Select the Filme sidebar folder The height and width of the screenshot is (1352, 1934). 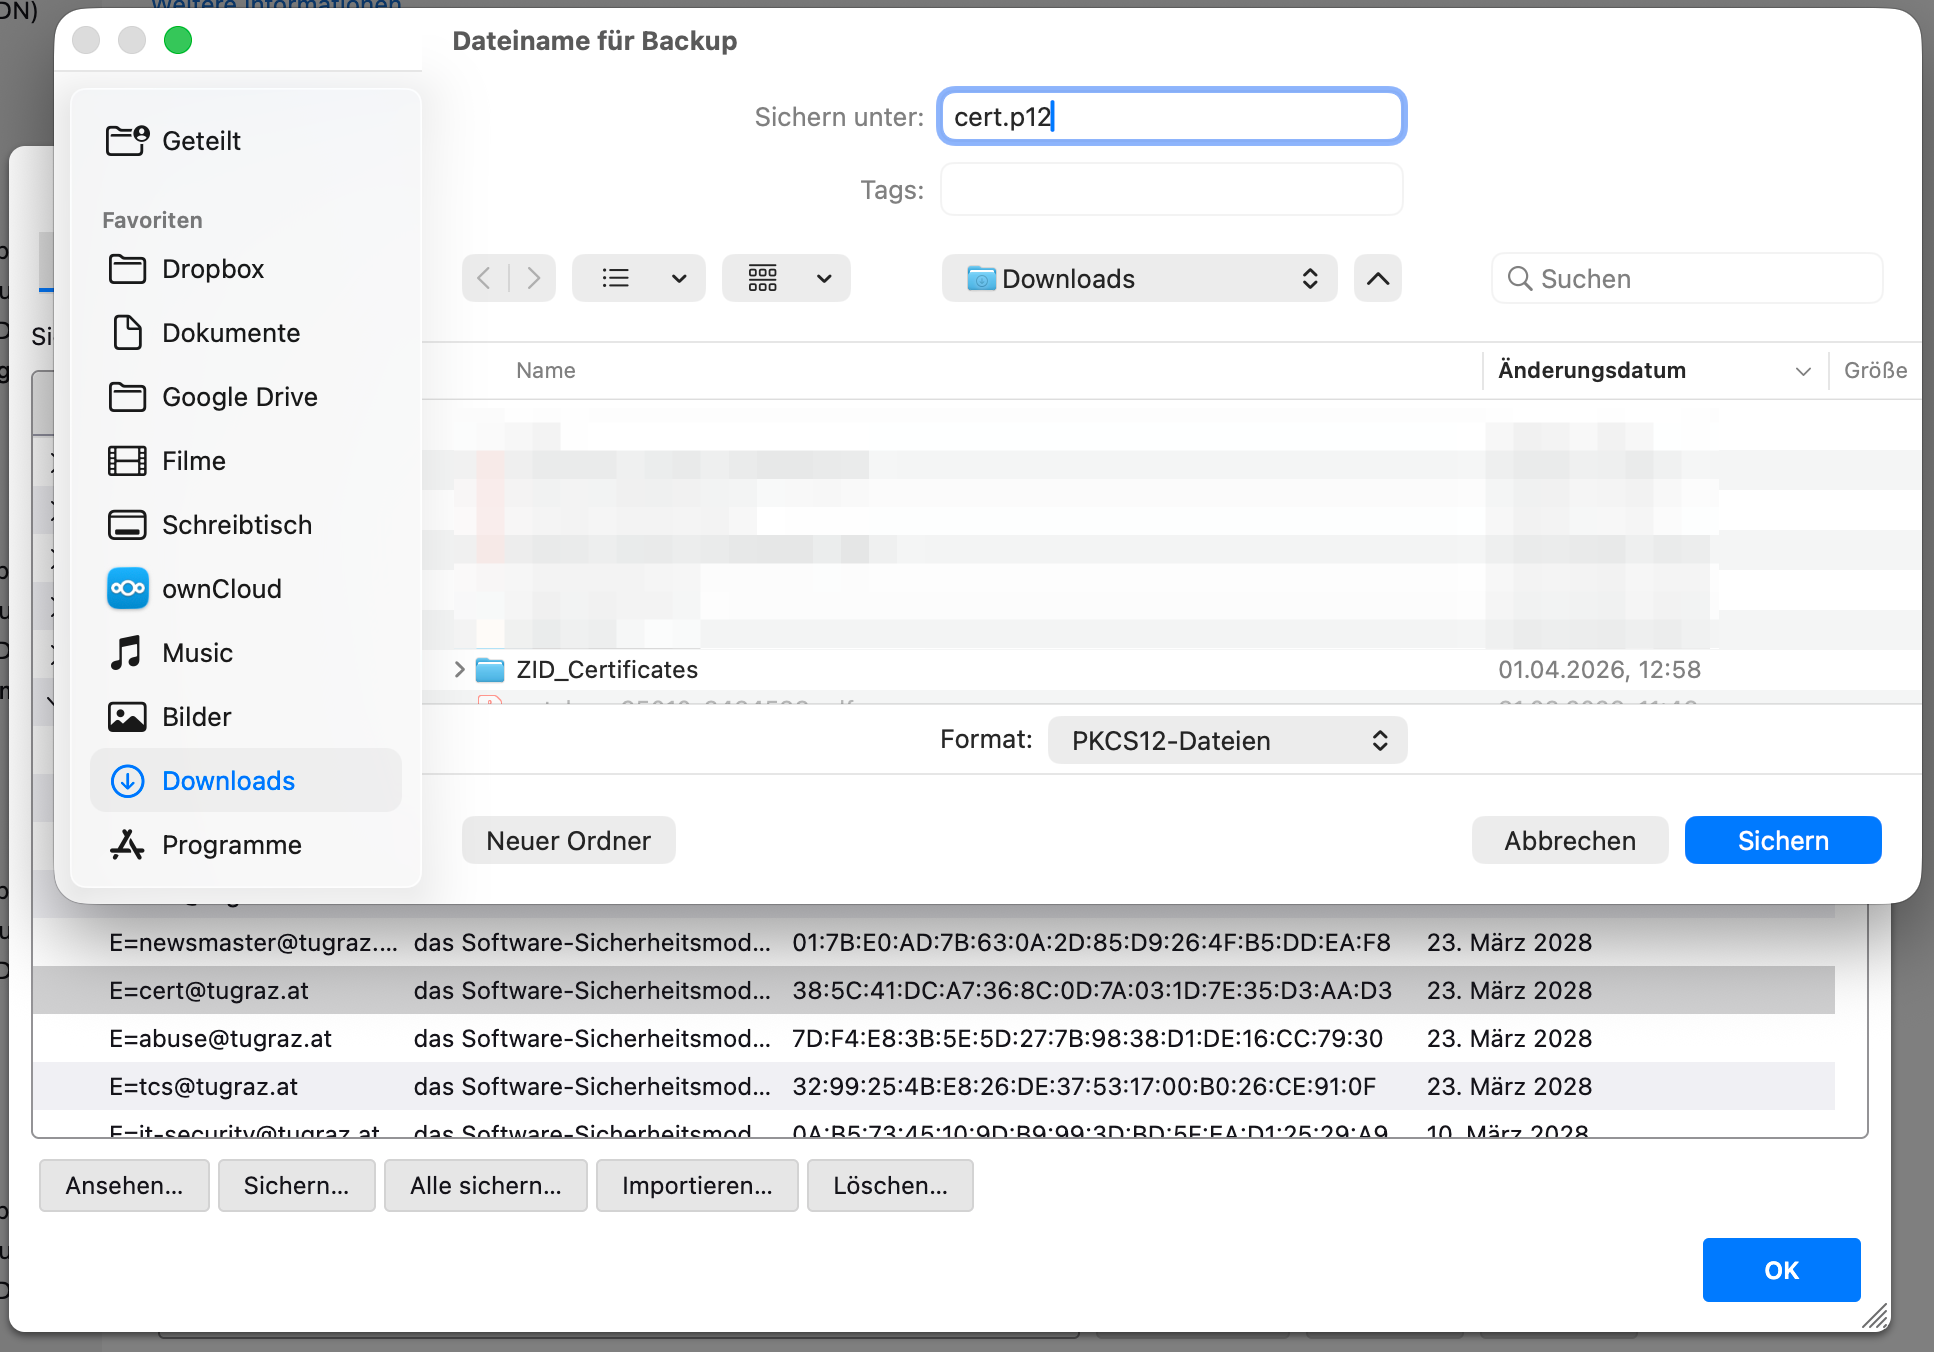193,461
